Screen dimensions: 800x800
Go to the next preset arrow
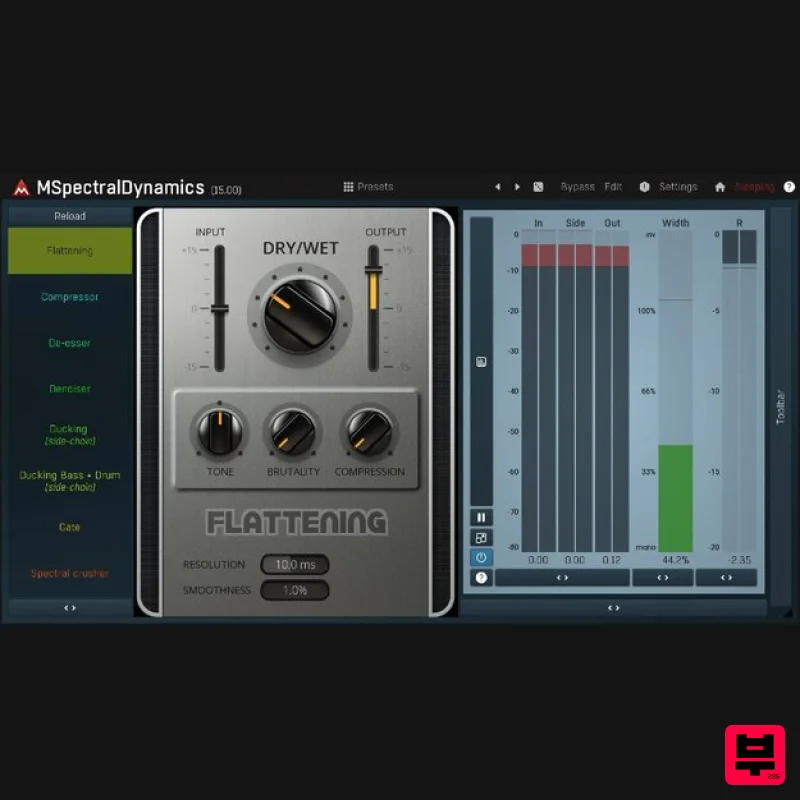pos(517,187)
